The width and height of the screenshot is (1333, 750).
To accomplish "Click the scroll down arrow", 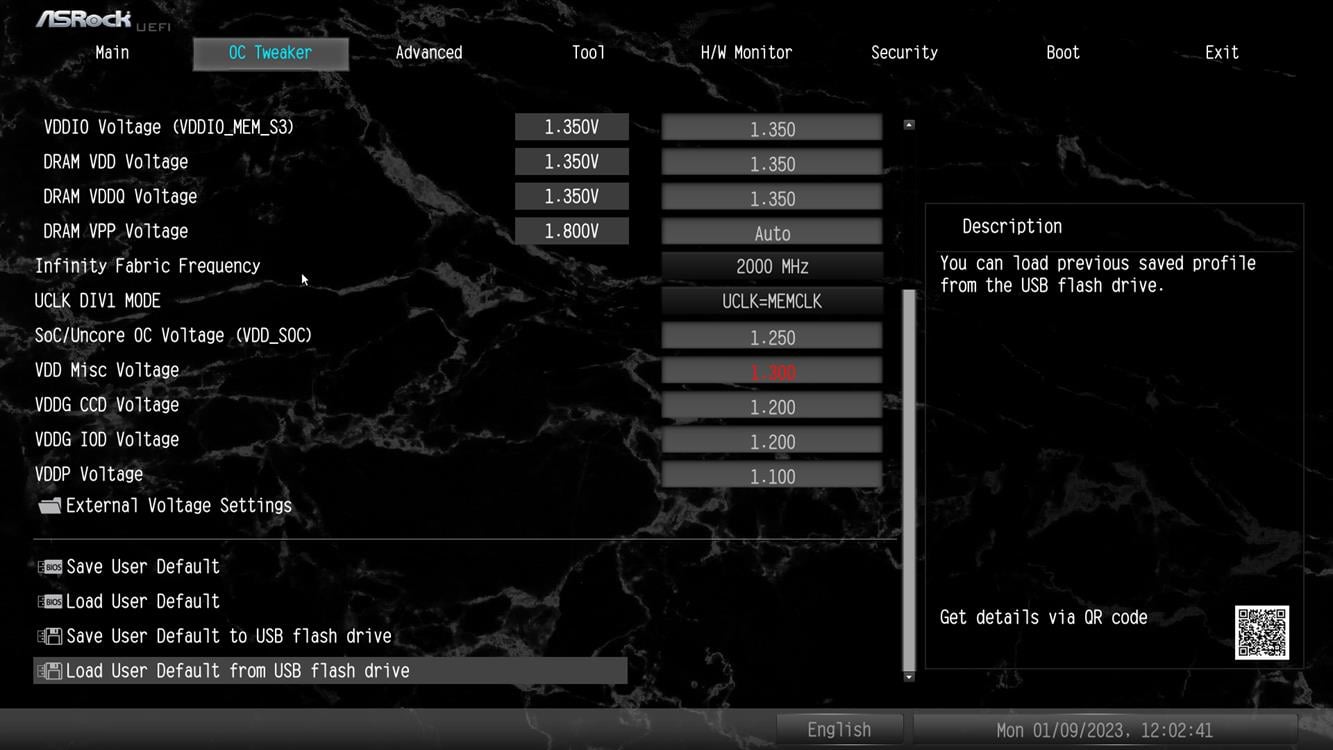I will 909,677.
